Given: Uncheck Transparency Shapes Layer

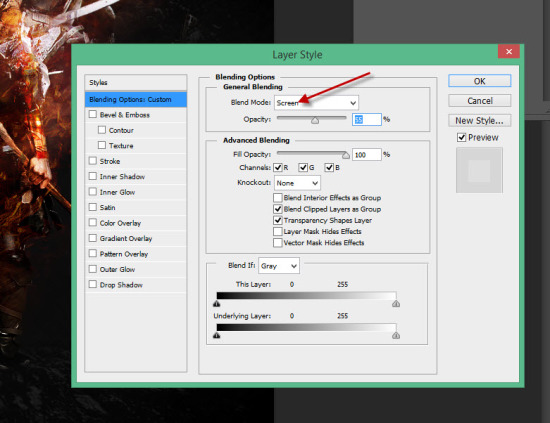Looking at the screenshot, I should [278, 220].
